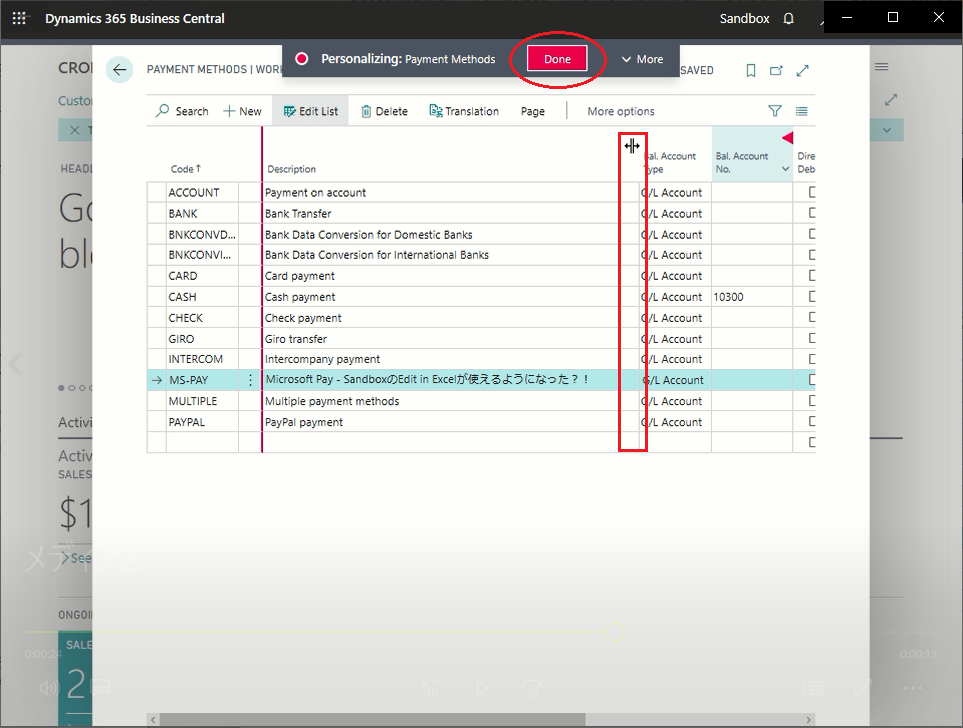The image size is (963, 728).
Task: Click the faint play button in the media overlay
Action: (482, 688)
